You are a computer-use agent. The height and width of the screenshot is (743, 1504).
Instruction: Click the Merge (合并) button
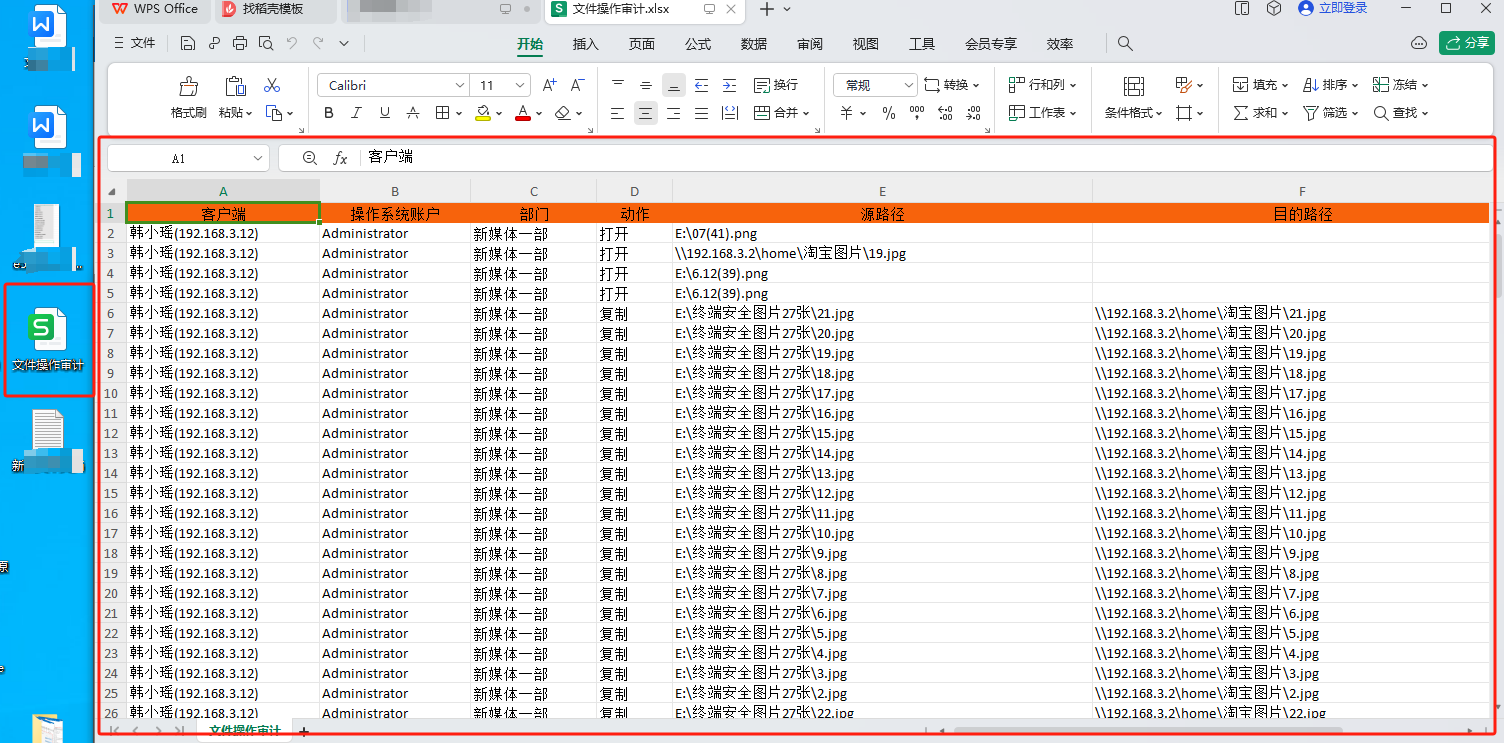pyautogui.click(x=781, y=113)
